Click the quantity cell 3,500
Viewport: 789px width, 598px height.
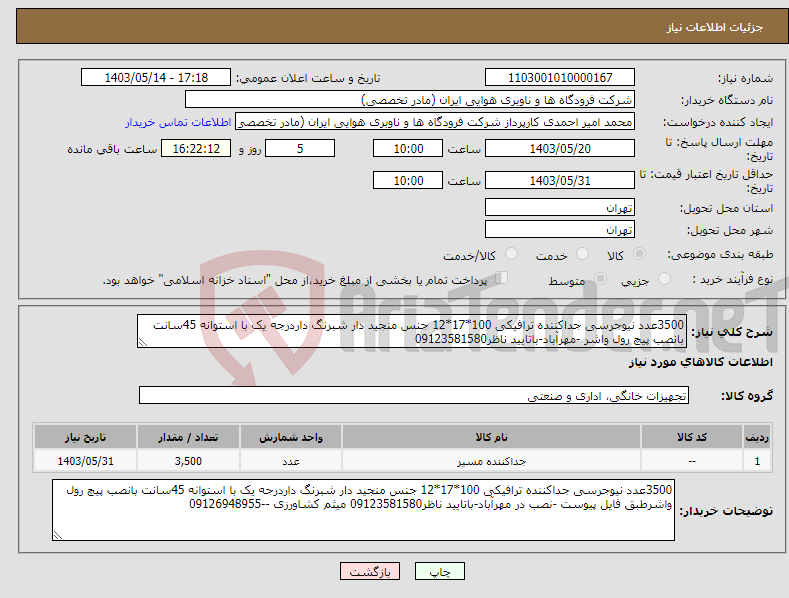(188, 461)
